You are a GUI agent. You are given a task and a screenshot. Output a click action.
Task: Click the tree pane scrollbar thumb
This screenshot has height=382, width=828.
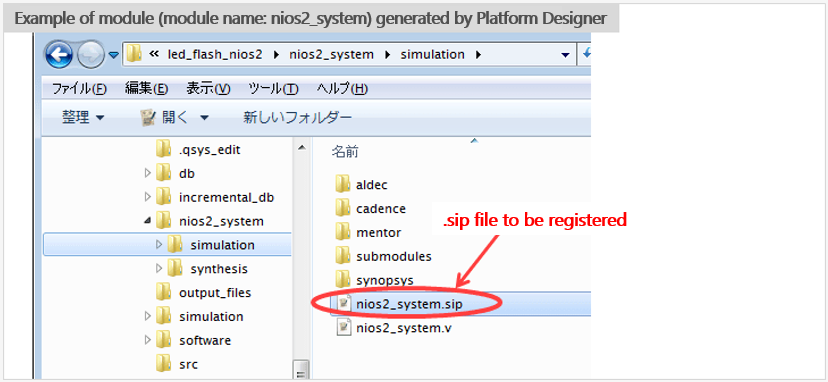302,369
